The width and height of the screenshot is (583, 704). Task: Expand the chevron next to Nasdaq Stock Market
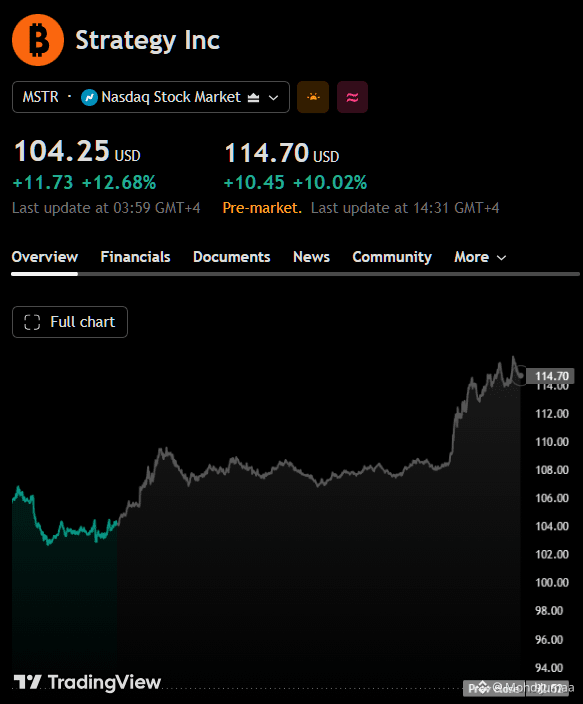pos(273,97)
